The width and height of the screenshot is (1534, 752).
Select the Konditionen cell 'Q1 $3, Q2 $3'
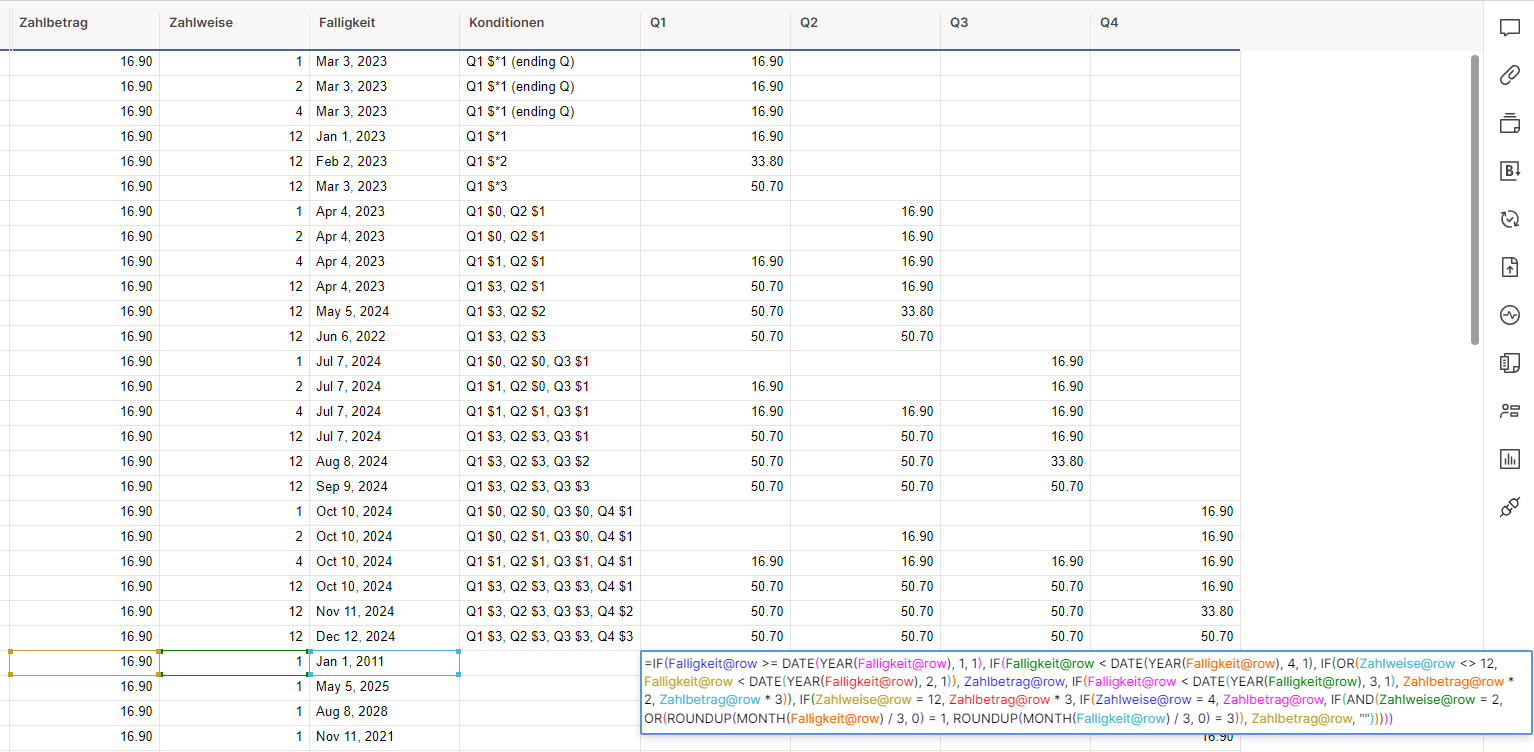point(550,336)
